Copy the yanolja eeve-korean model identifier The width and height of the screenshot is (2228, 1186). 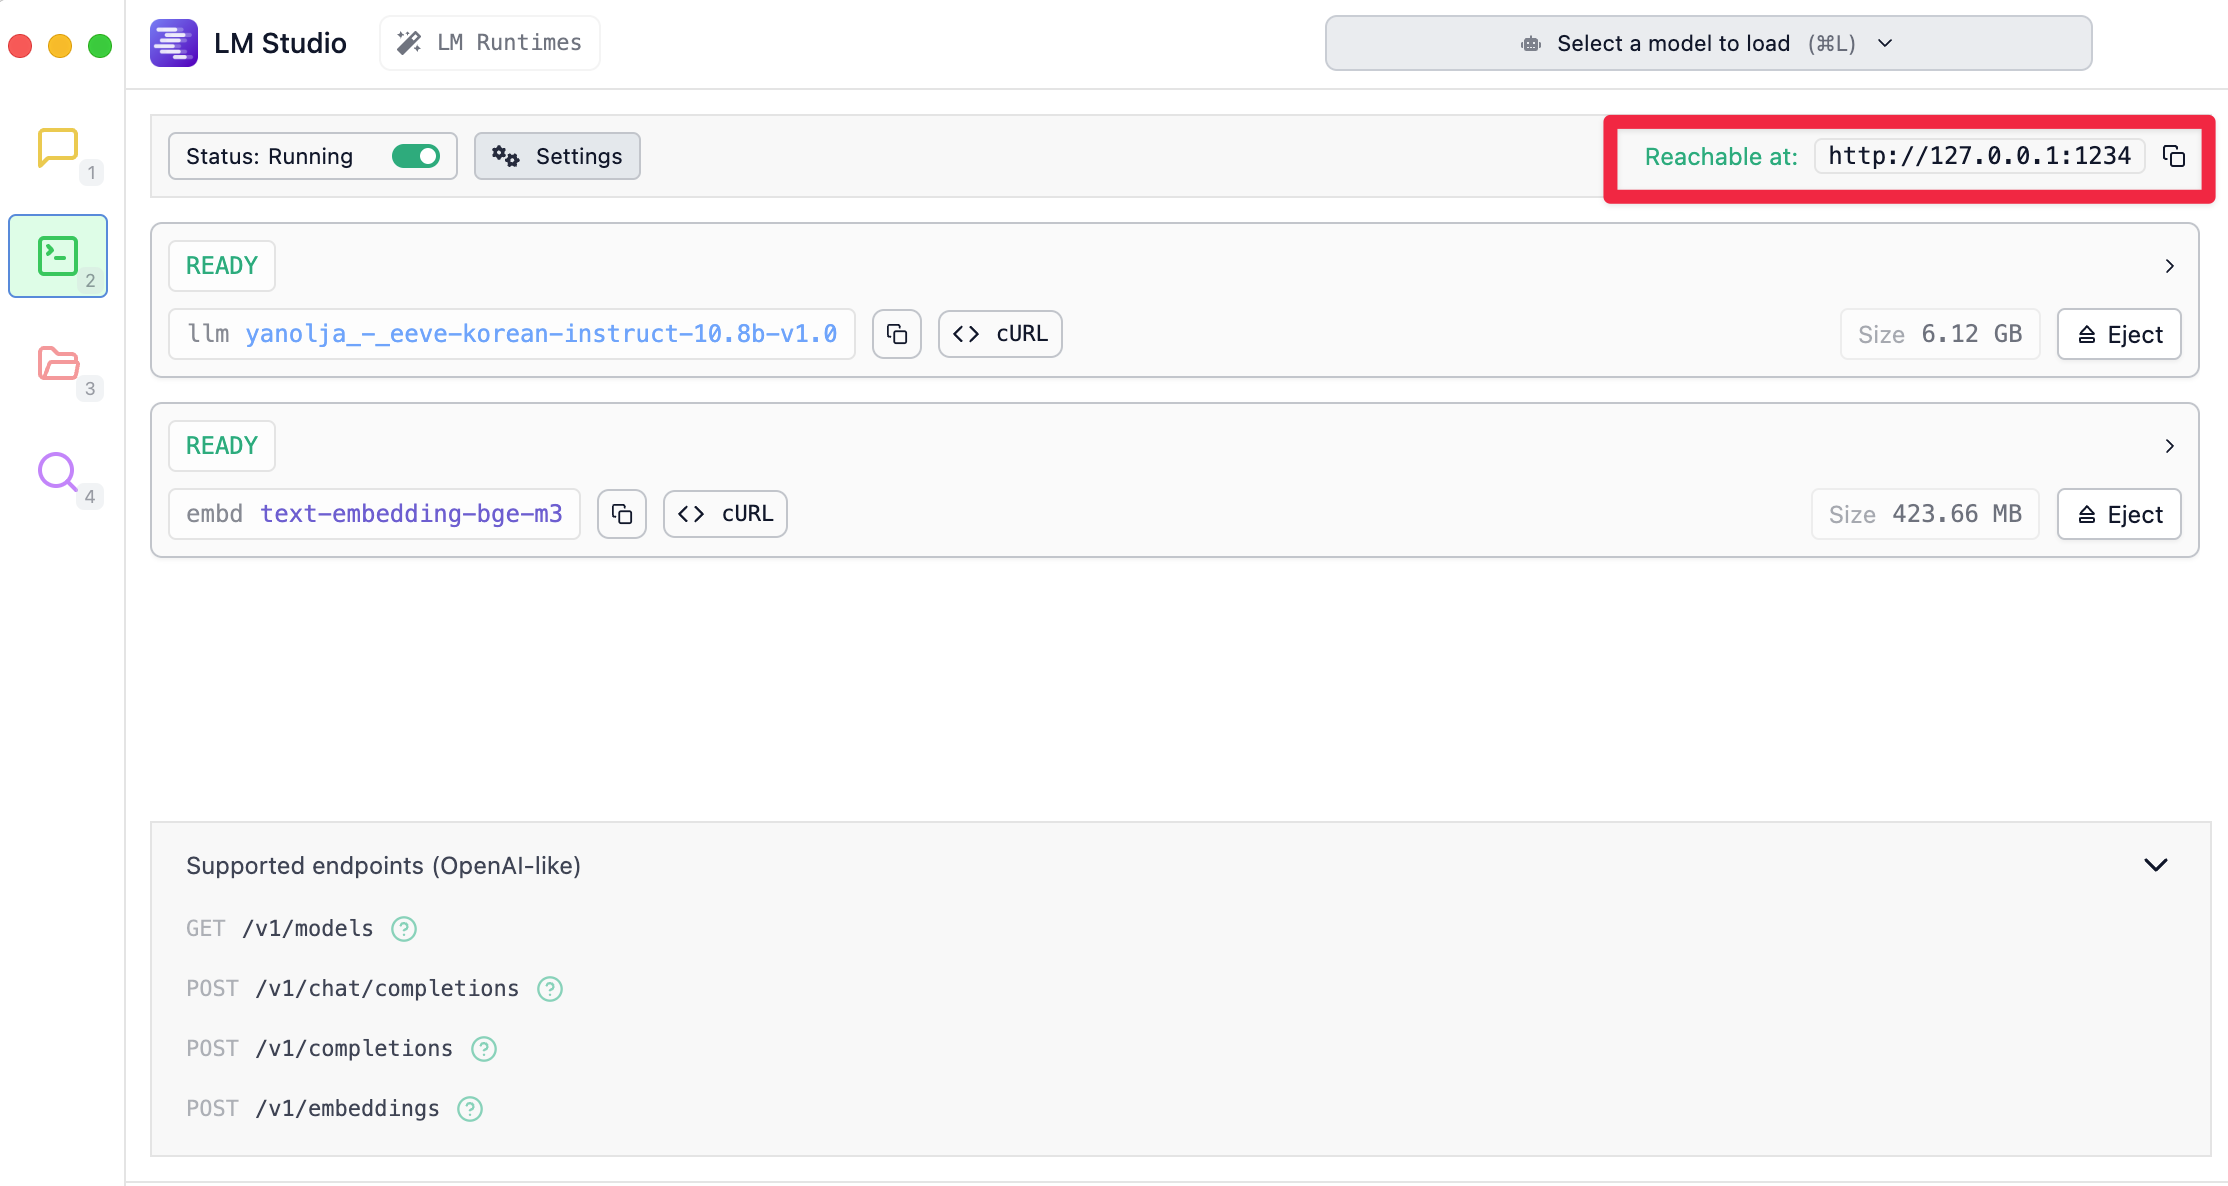point(897,334)
